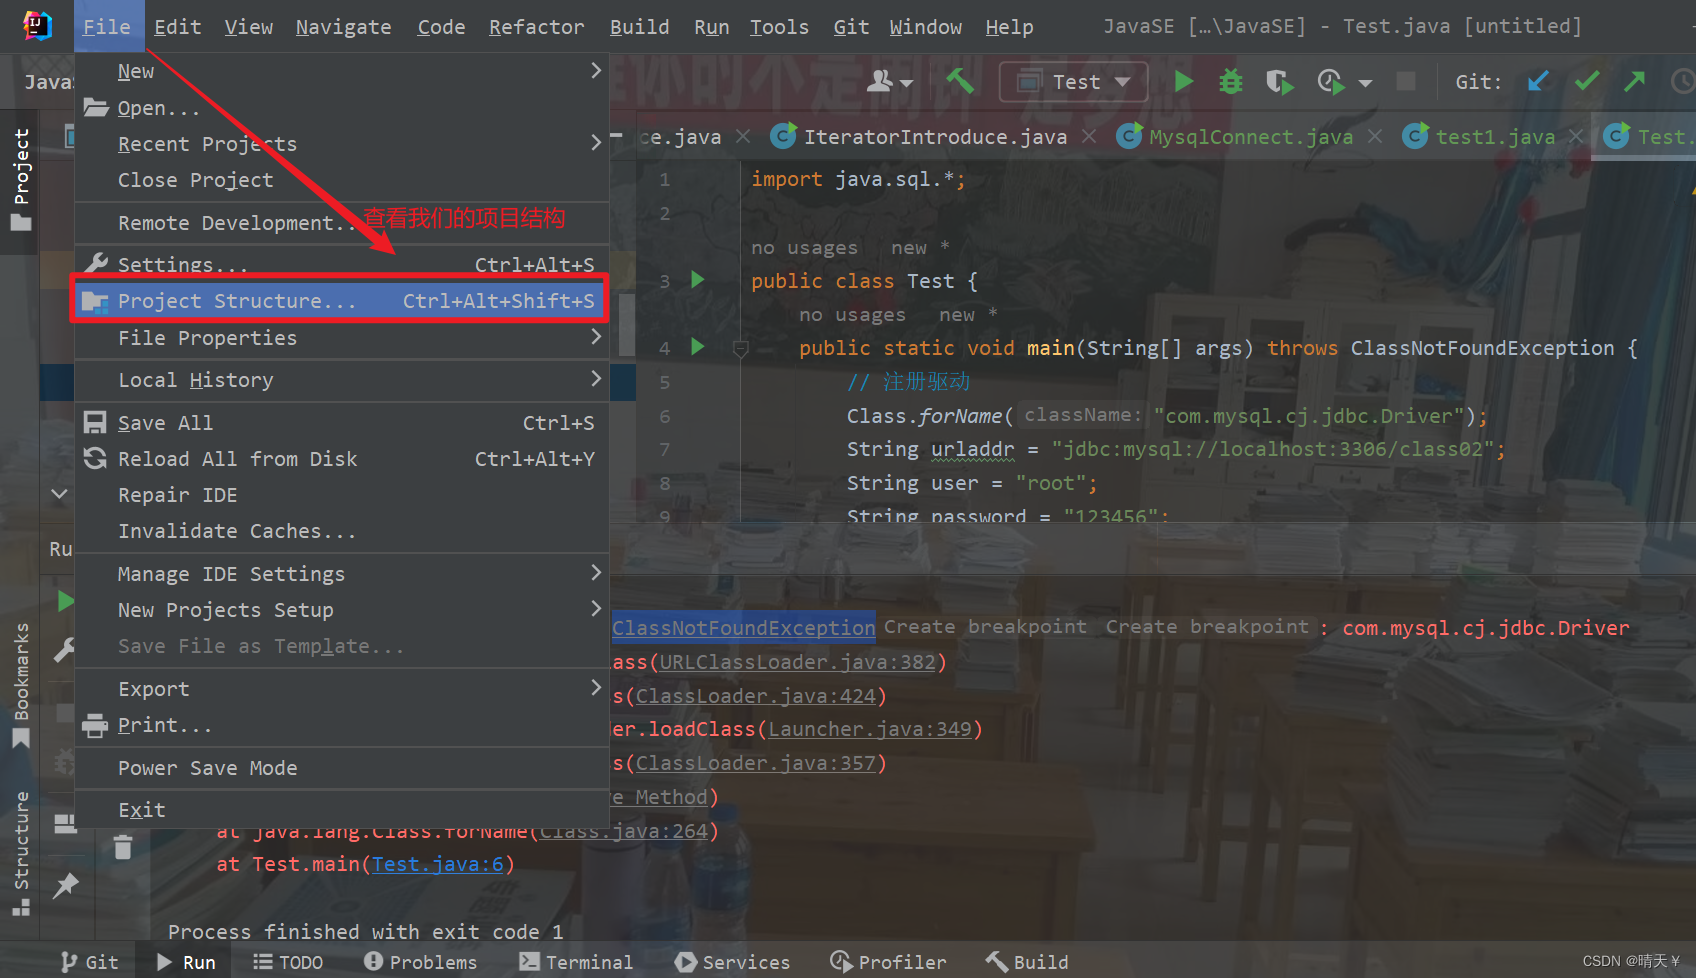Click the green Run button in toolbar
This screenshot has height=978, width=1696.
(x=1183, y=81)
